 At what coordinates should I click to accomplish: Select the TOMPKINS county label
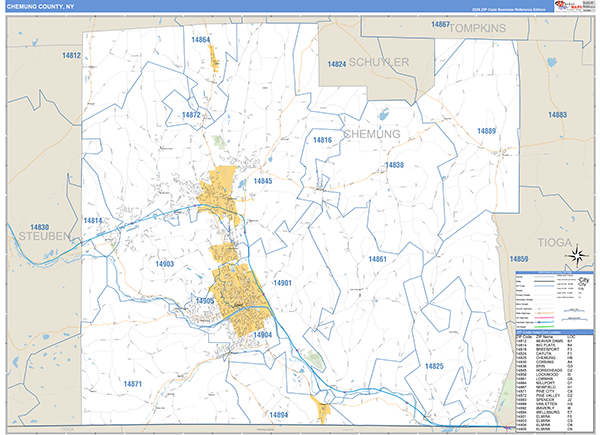tap(486, 30)
